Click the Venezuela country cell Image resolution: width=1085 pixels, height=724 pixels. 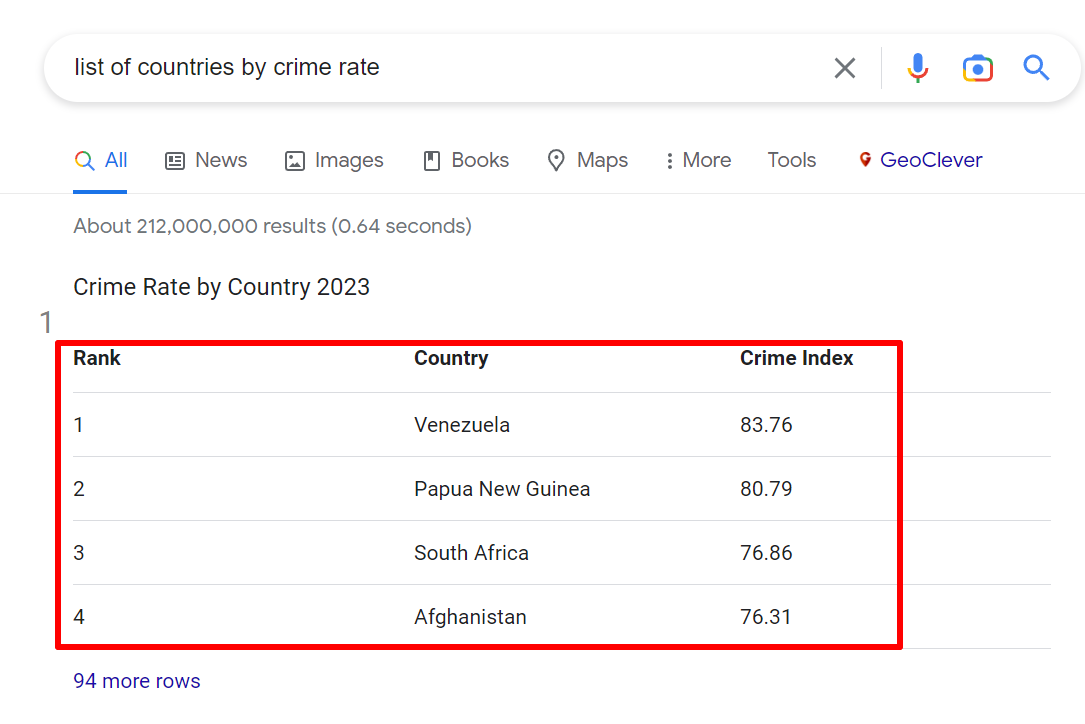coord(462,425)
